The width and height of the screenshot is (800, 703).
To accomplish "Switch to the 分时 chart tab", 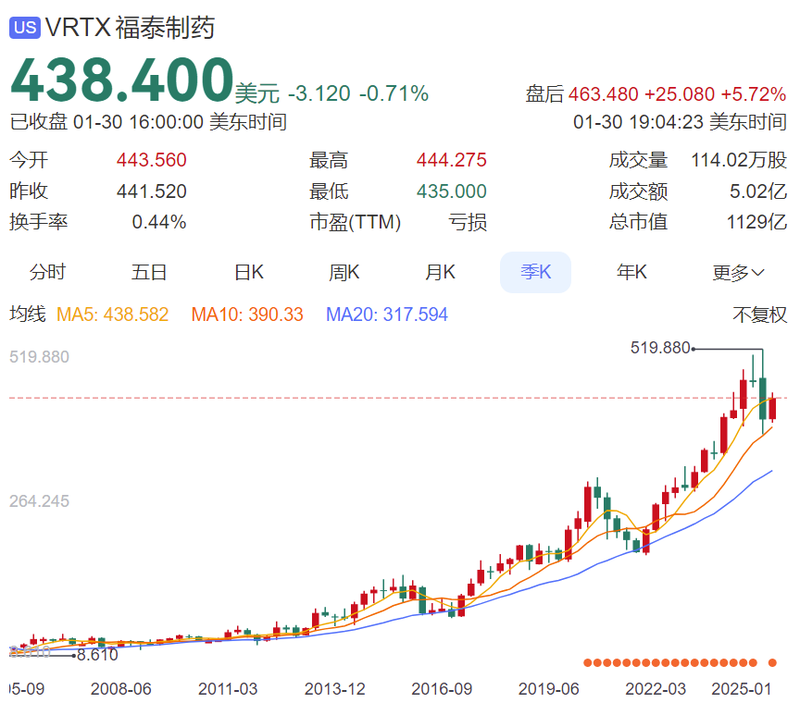I will click(47, 272).
